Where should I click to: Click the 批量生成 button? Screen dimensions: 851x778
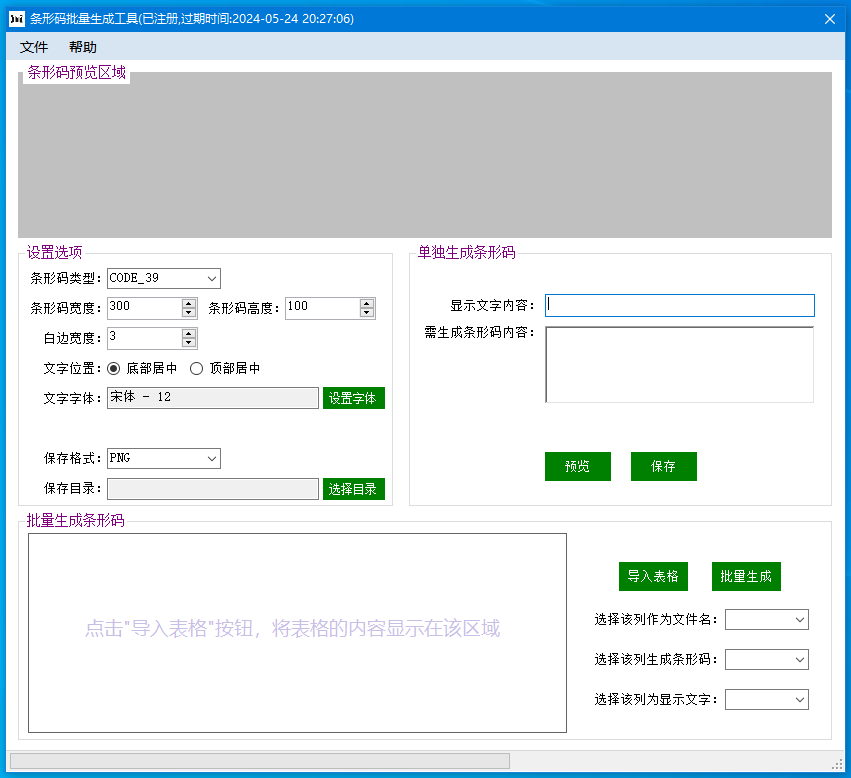point(746,576)
